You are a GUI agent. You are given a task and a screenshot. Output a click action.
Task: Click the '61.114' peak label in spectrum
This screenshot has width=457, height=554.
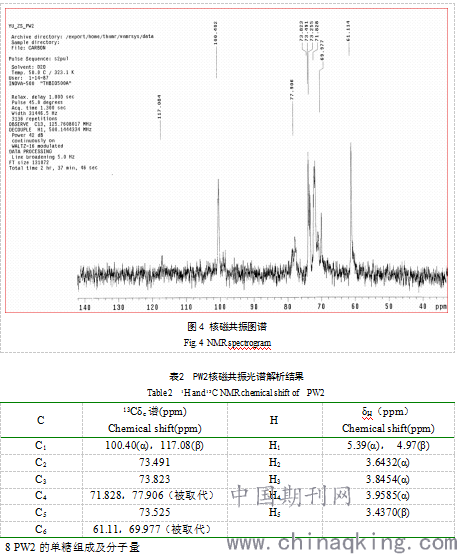click(x=348, y=31)
